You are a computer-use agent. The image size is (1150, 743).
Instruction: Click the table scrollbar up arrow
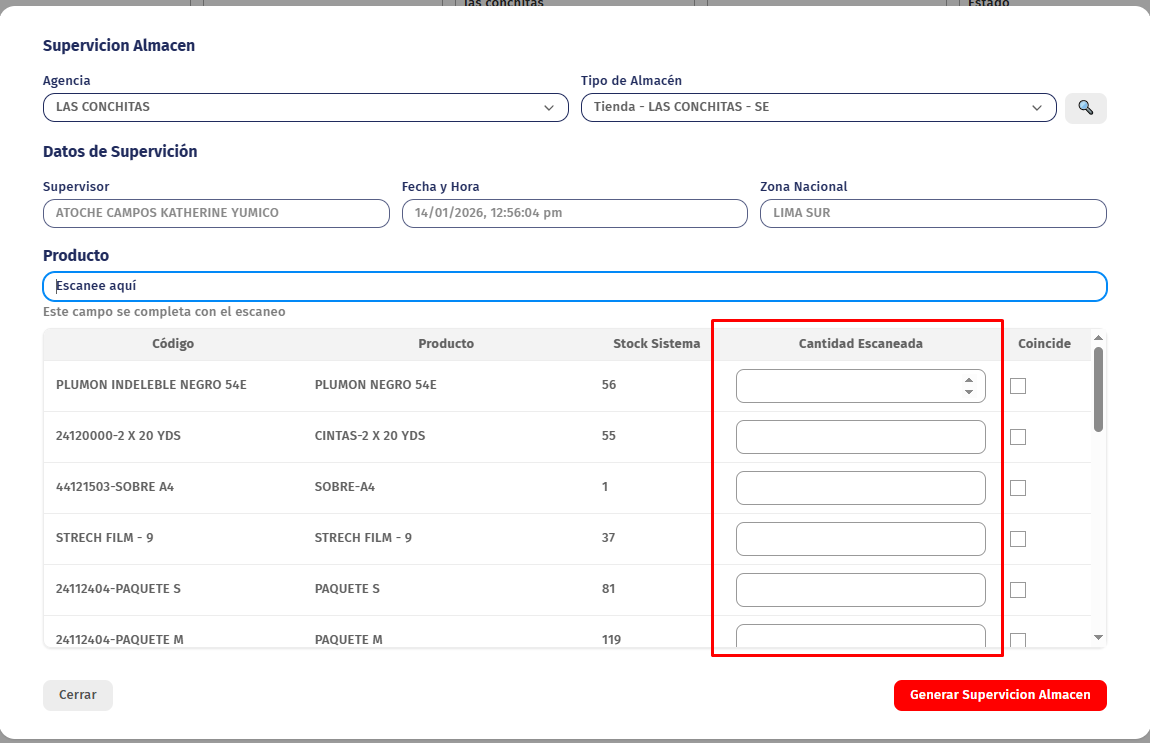(x=1098, y=337)
